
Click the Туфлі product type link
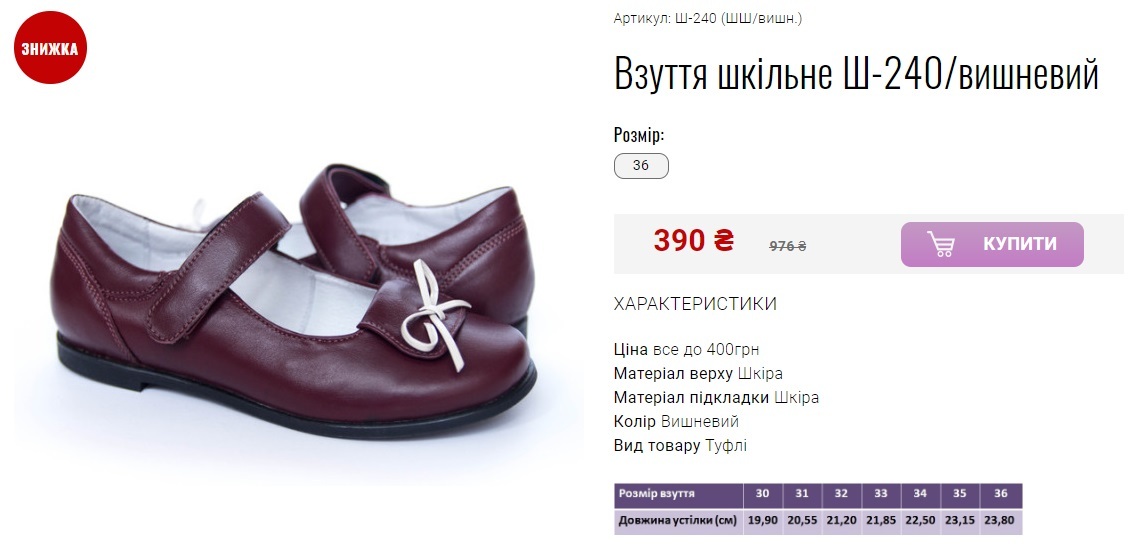pos(726,446)
